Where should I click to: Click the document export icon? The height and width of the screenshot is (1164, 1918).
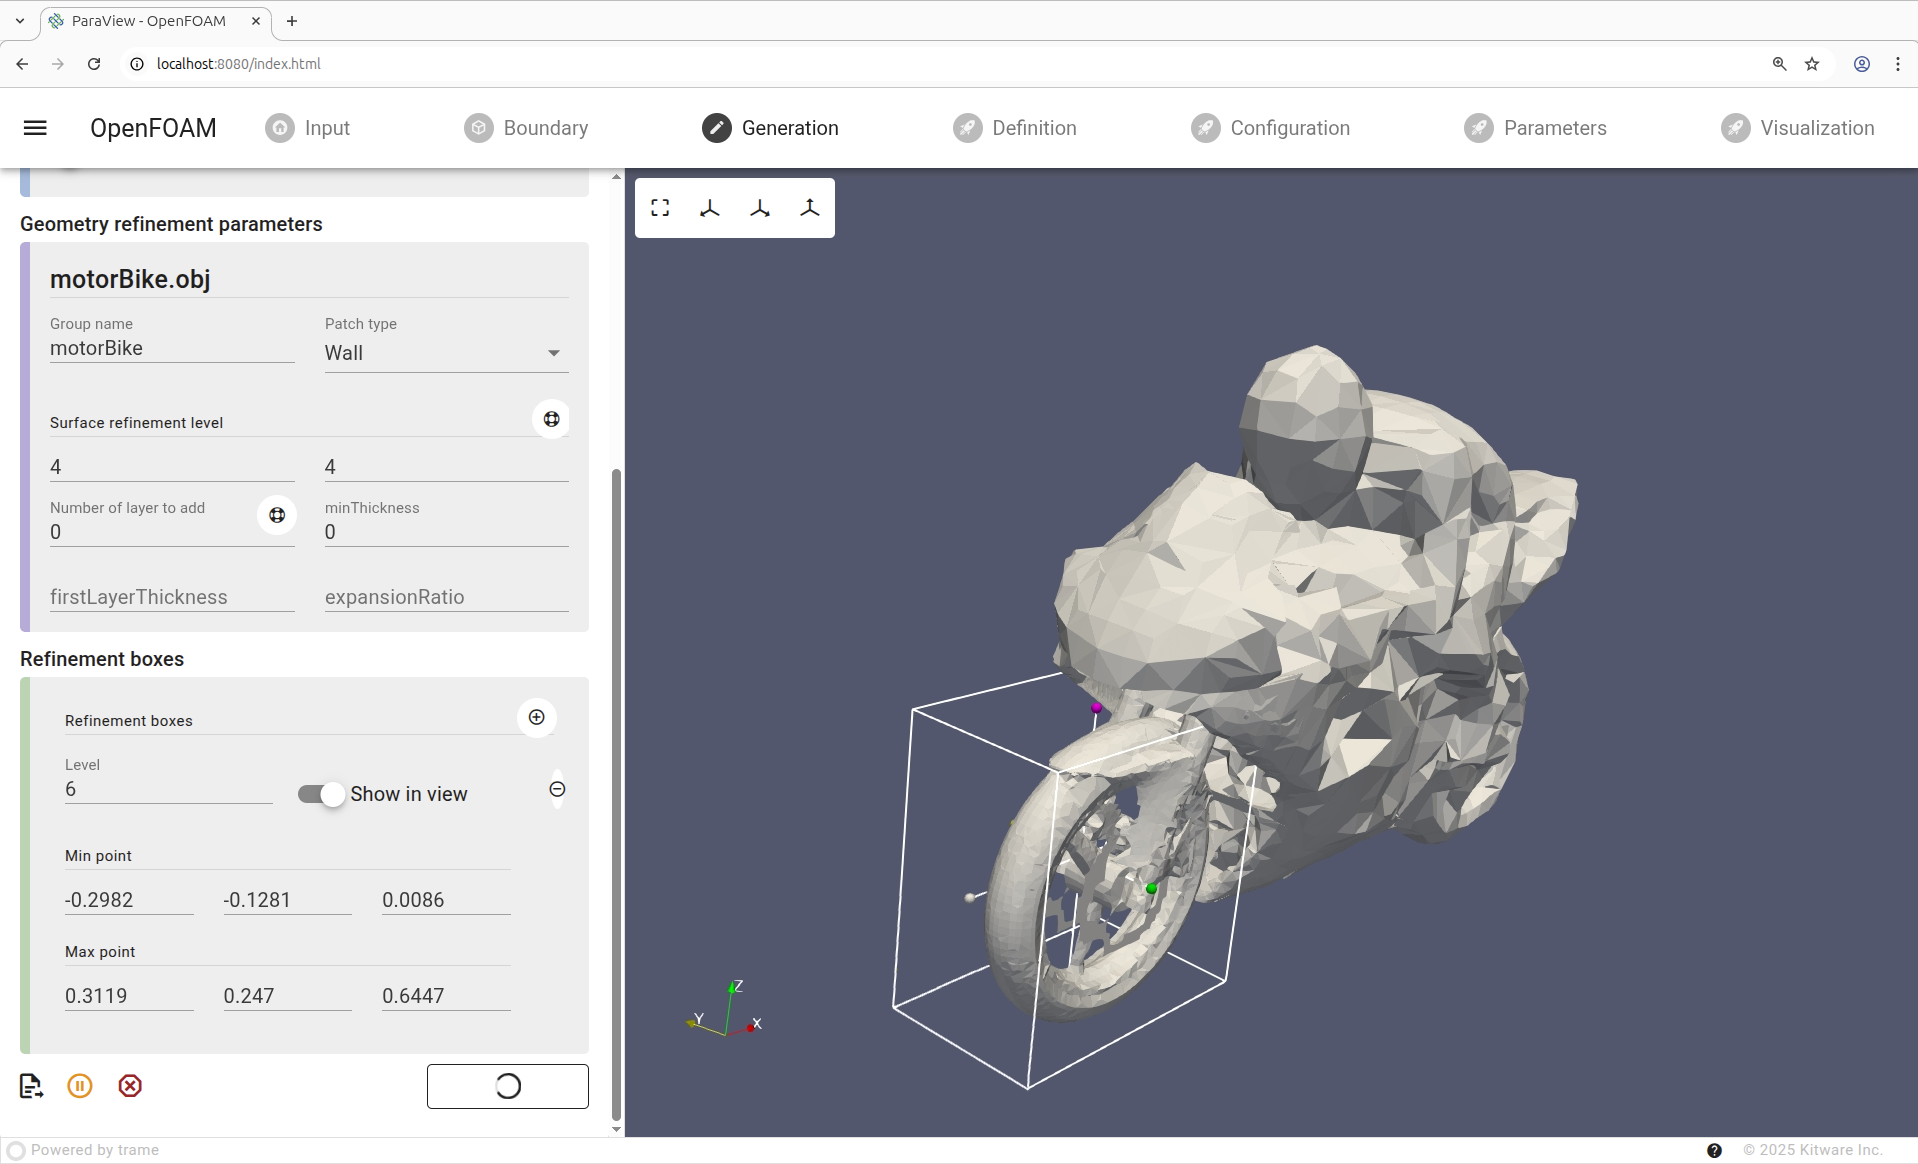pyautogui.click(x=31, y=1086)
